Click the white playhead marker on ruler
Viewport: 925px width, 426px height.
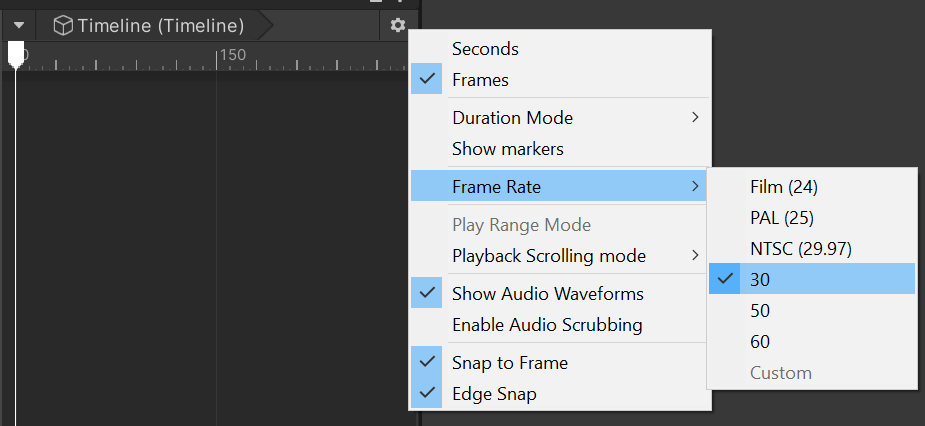[15, 54]
